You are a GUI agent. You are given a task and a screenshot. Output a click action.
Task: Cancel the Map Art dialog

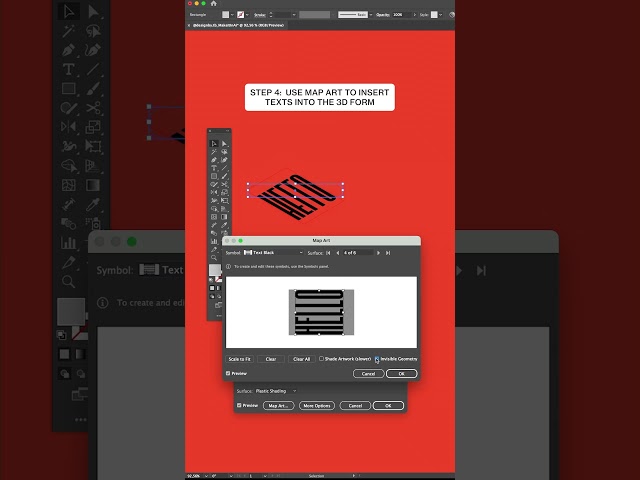(x=368, y=374)
